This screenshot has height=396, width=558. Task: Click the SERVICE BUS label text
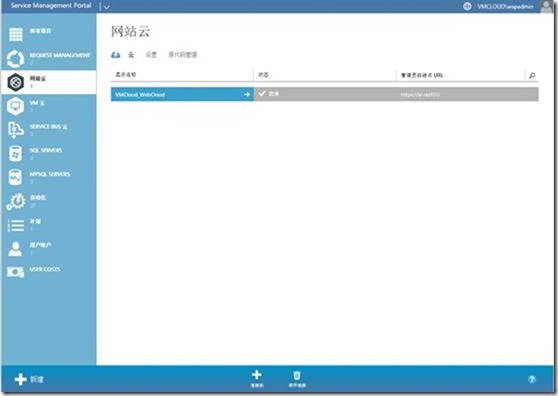point(48,127)
